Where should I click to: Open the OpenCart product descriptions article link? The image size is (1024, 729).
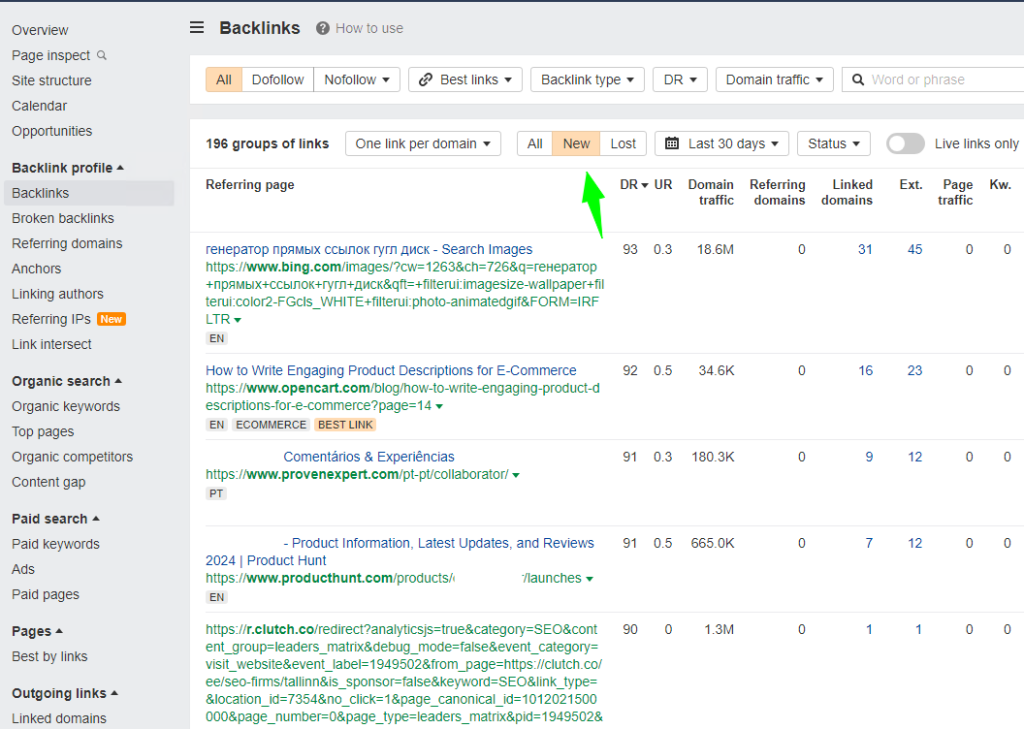(x=391, y=370)
